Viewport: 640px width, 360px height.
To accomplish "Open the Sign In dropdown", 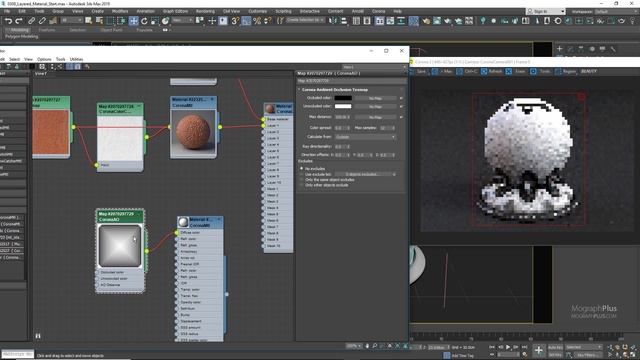I will (545, 11).
